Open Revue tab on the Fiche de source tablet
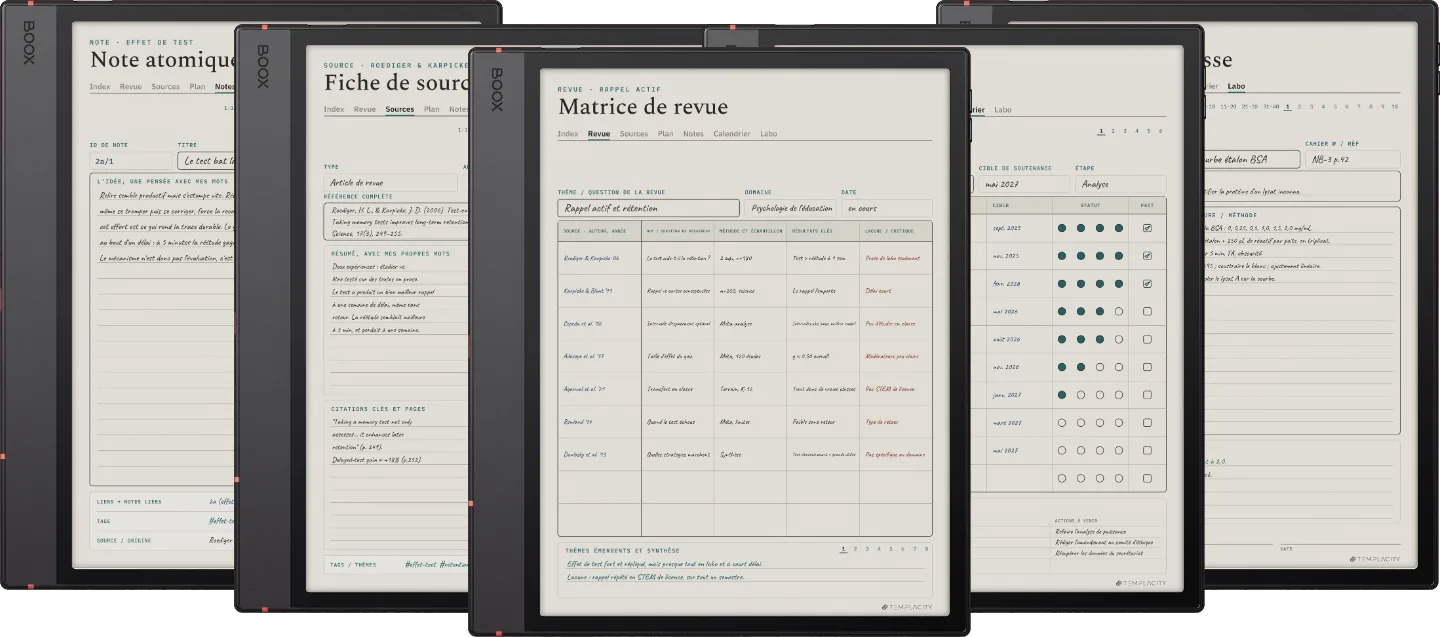Image resolution: width=1440 pixels, height=637 pixels. pyautogui.click(x=365, y=110)
